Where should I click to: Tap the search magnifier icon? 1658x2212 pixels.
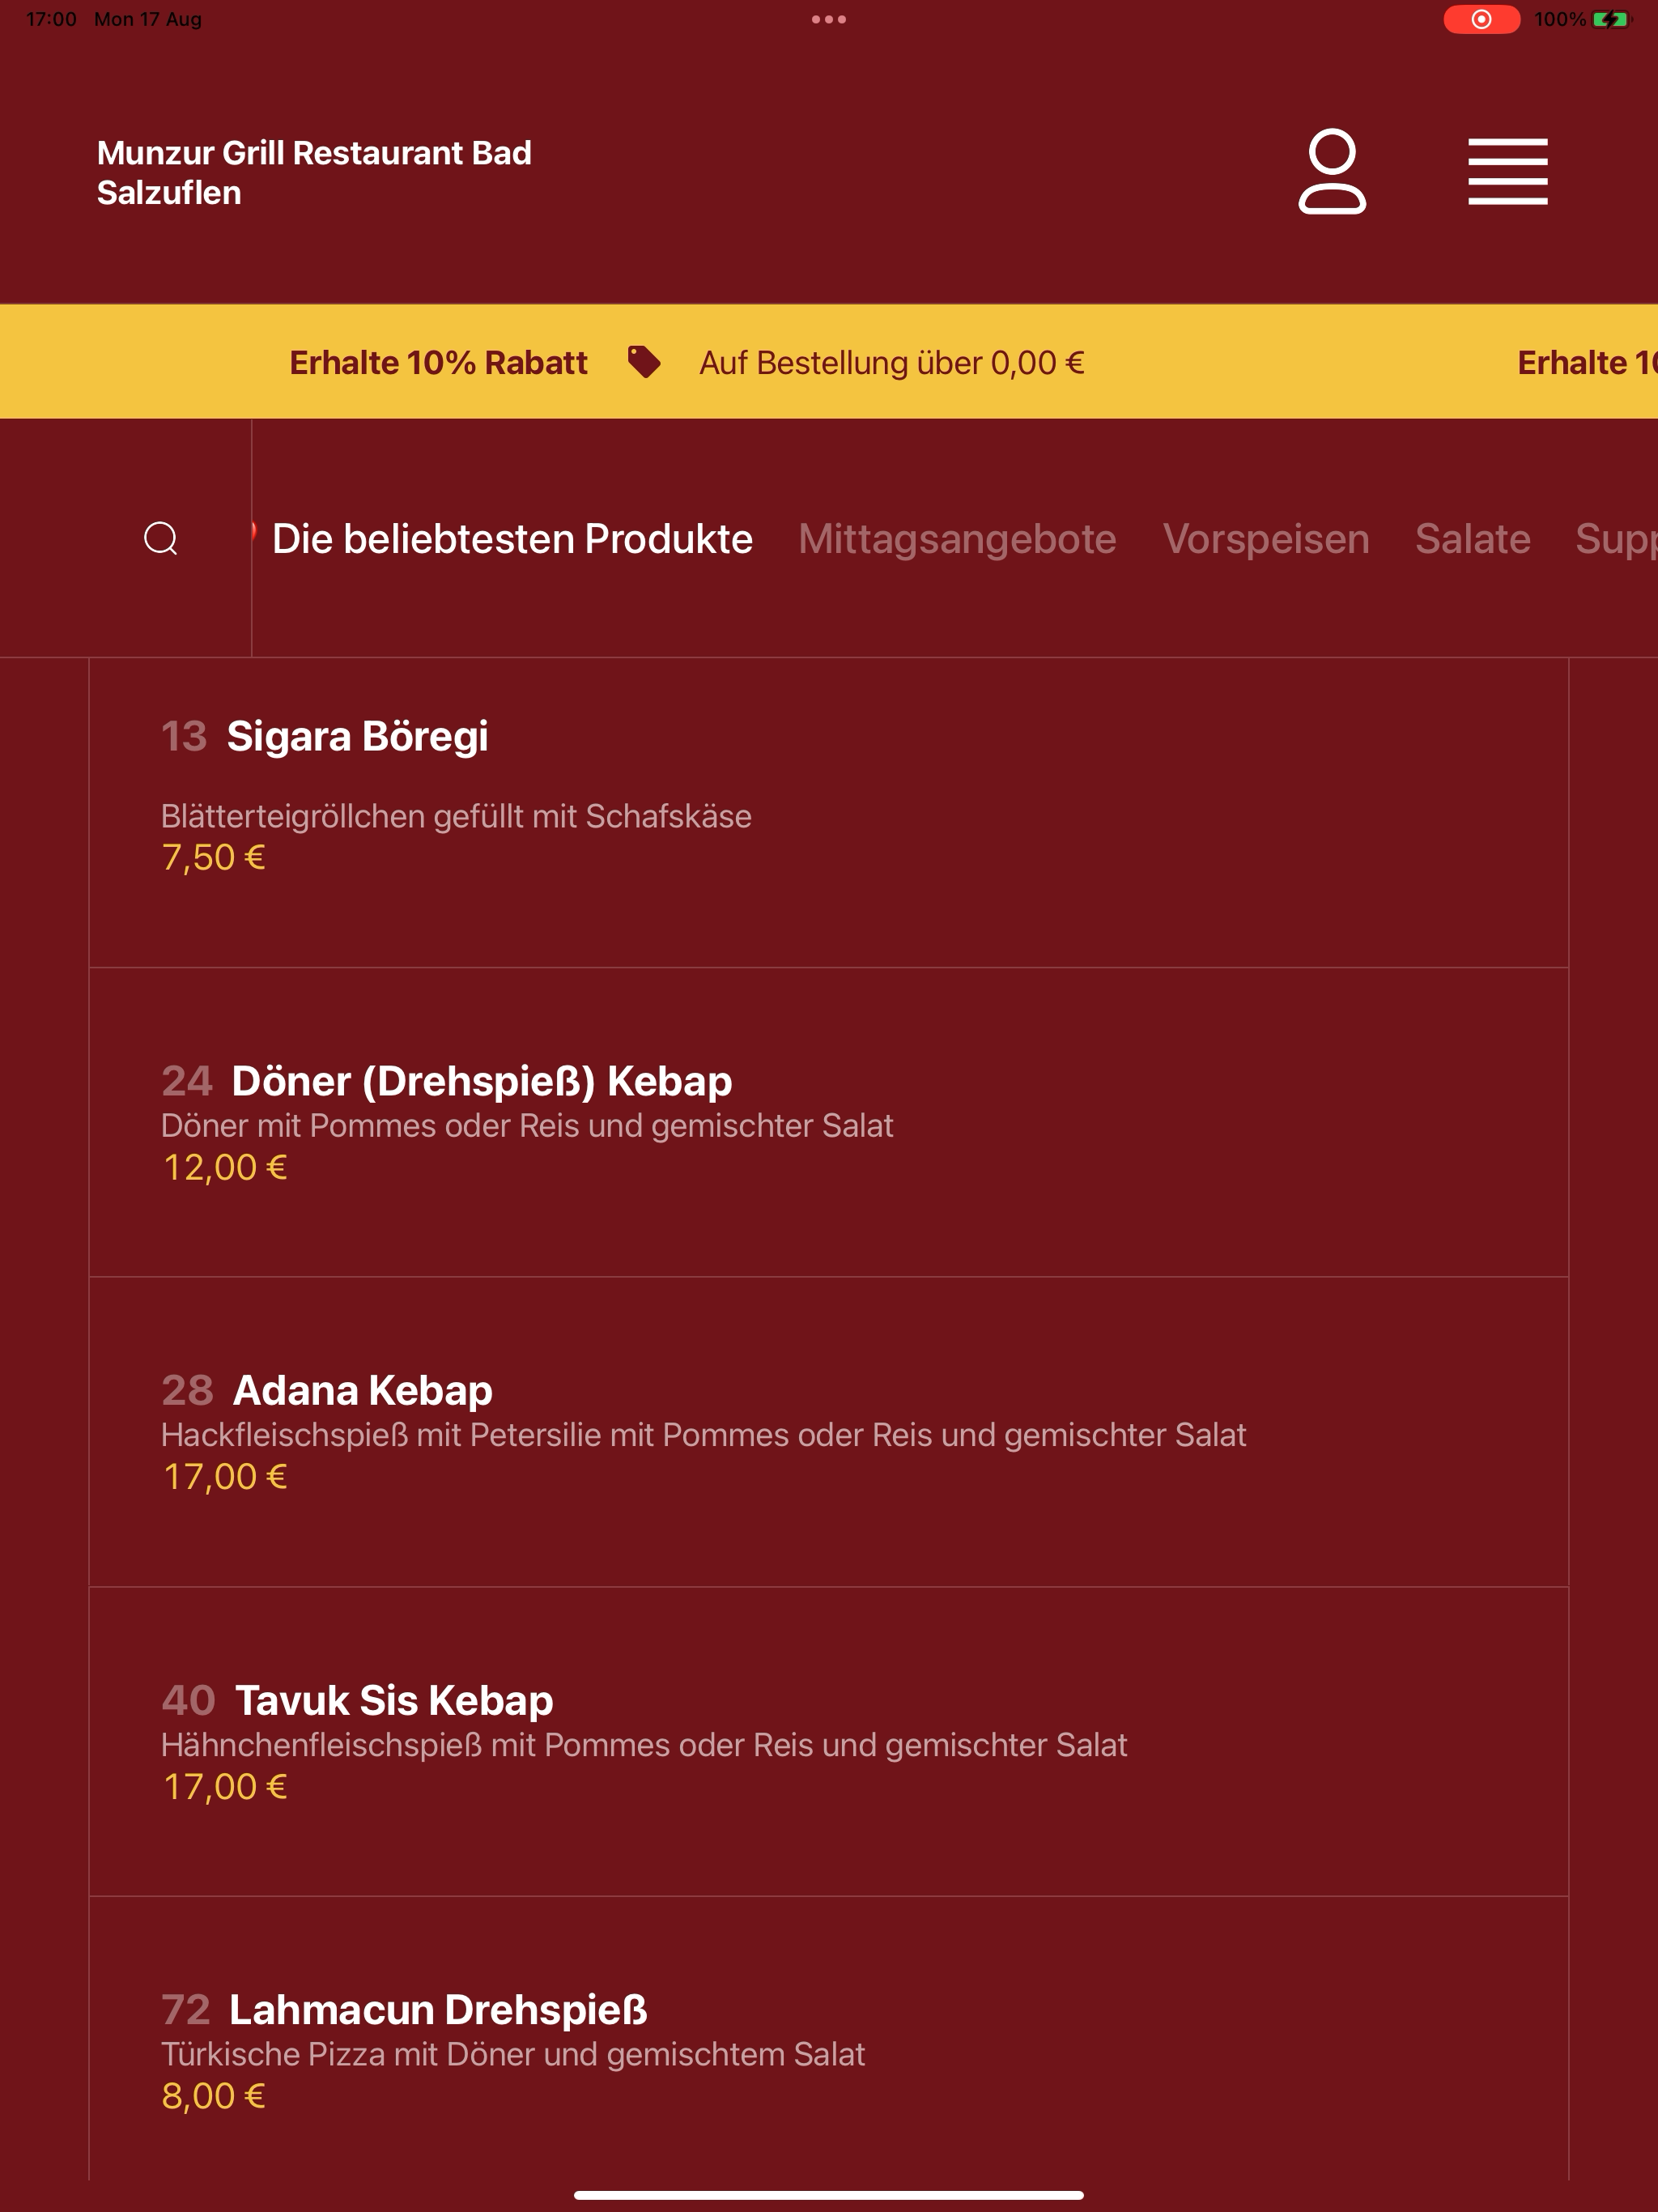pos(161,538)
